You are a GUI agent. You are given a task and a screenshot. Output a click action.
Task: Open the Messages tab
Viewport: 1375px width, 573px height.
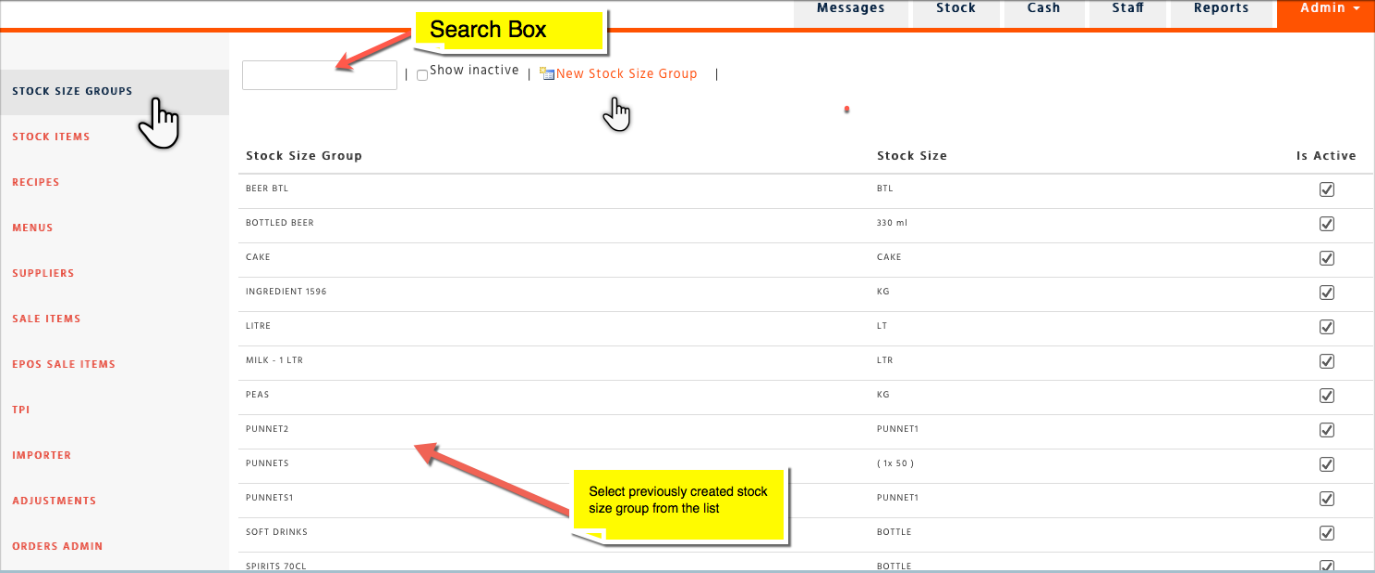tap(851, 10)
